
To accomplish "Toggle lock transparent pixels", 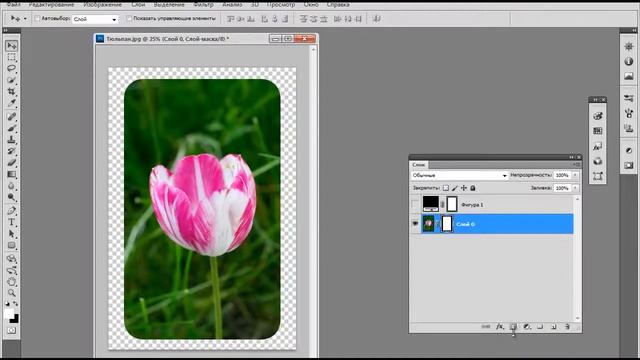I will 446,188.
